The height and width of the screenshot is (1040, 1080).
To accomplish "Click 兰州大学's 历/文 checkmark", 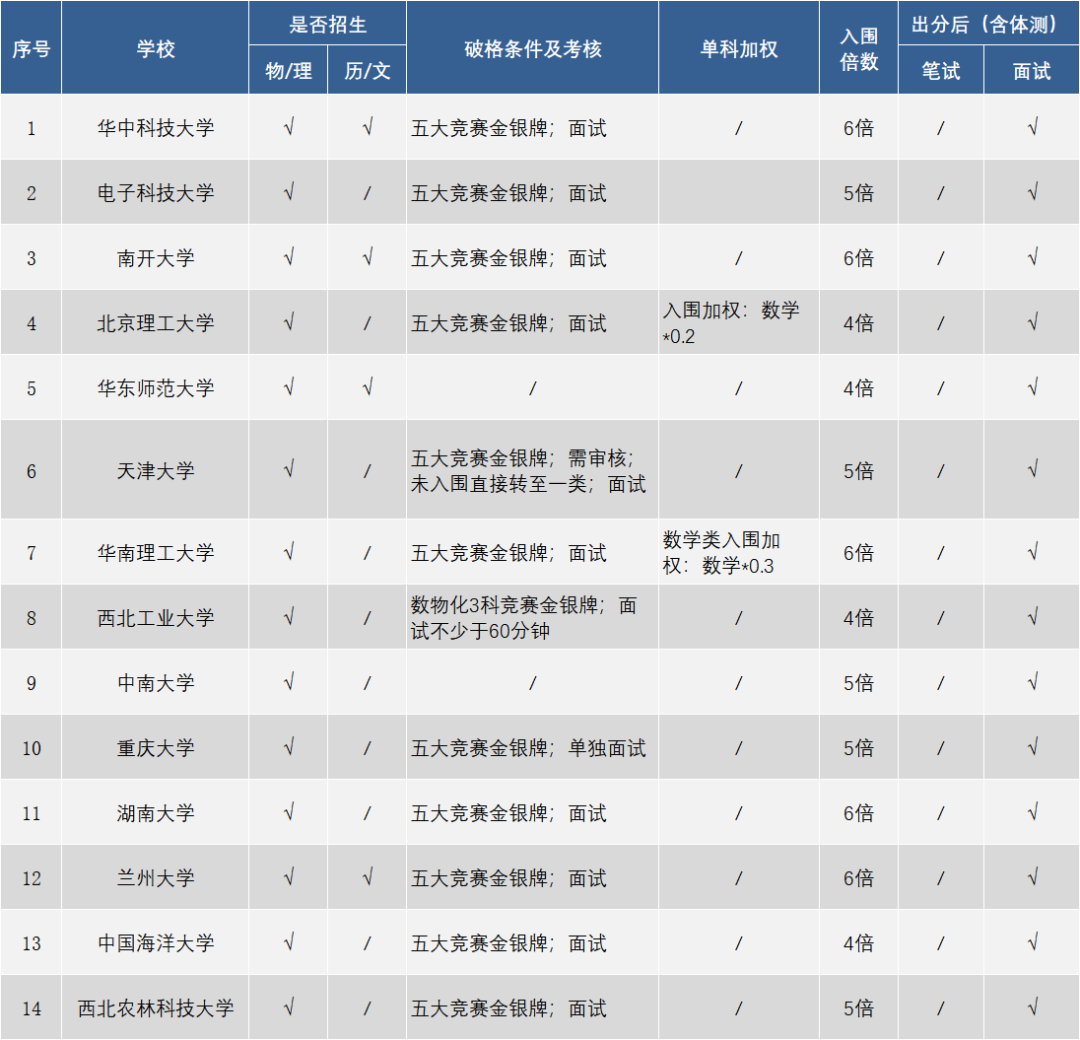I will (x=367, y=877).
